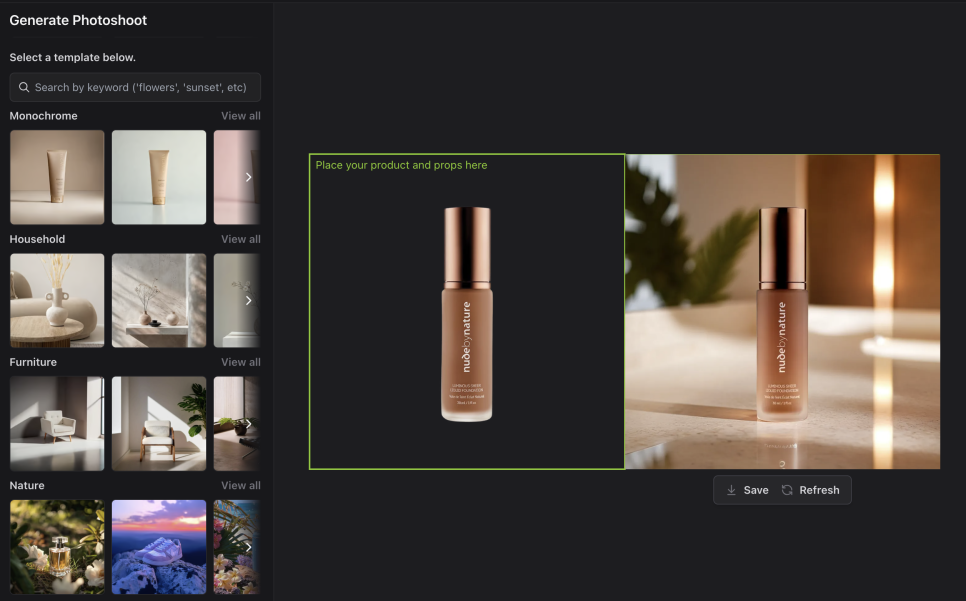Show more Furniture templates via chevron arrow
This screenshot has height=601, width=966.
248,424
